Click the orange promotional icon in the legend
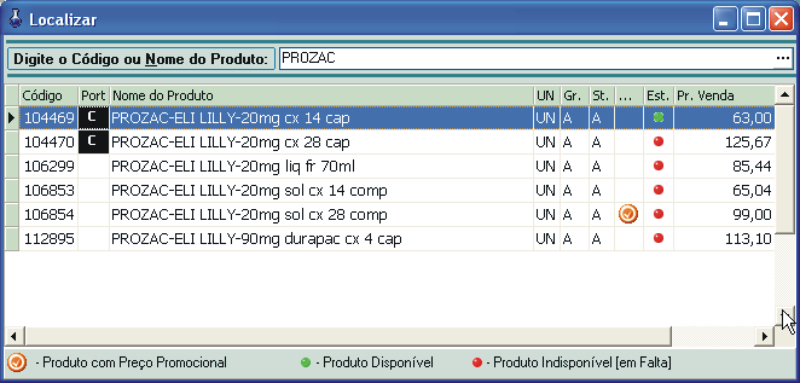 click(17, 363)
